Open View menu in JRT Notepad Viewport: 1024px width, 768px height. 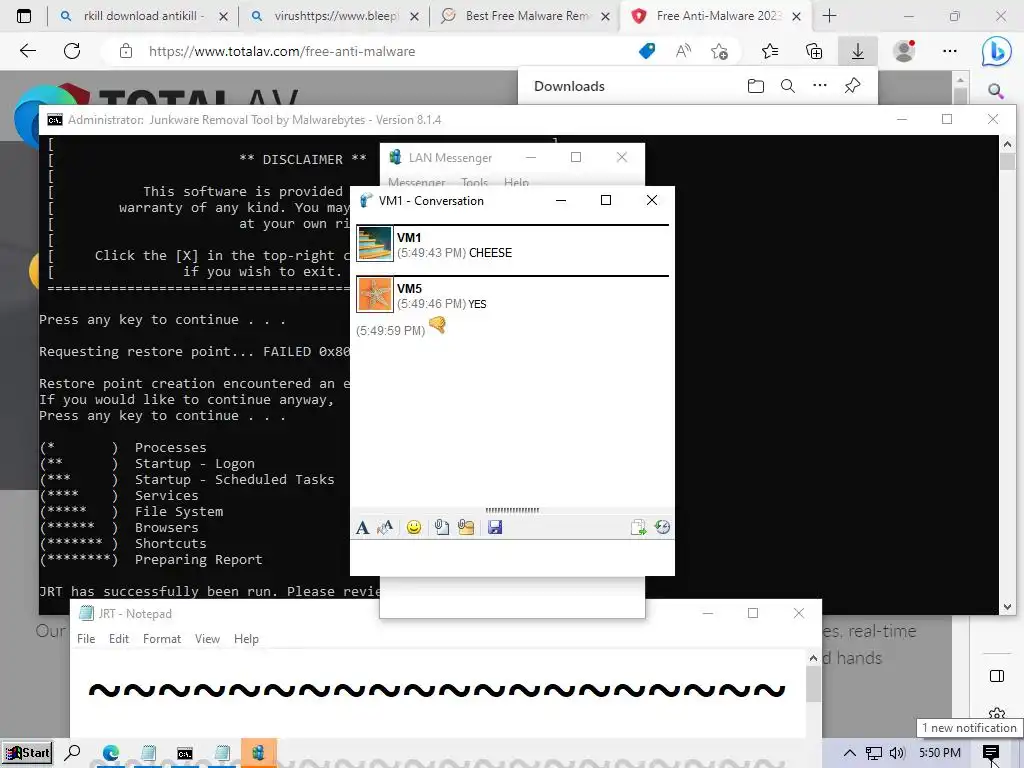pos(207,639)
